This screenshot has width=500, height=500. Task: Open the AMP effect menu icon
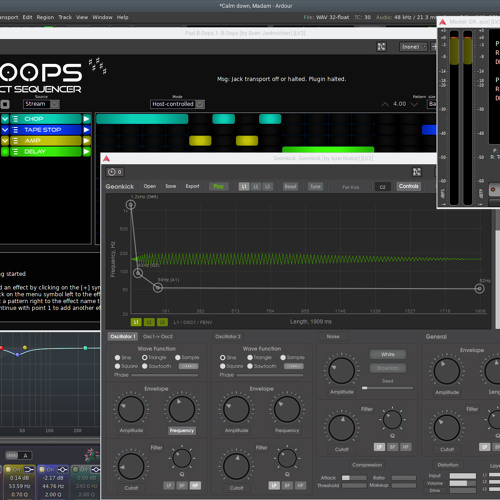[x=15, y=141]
